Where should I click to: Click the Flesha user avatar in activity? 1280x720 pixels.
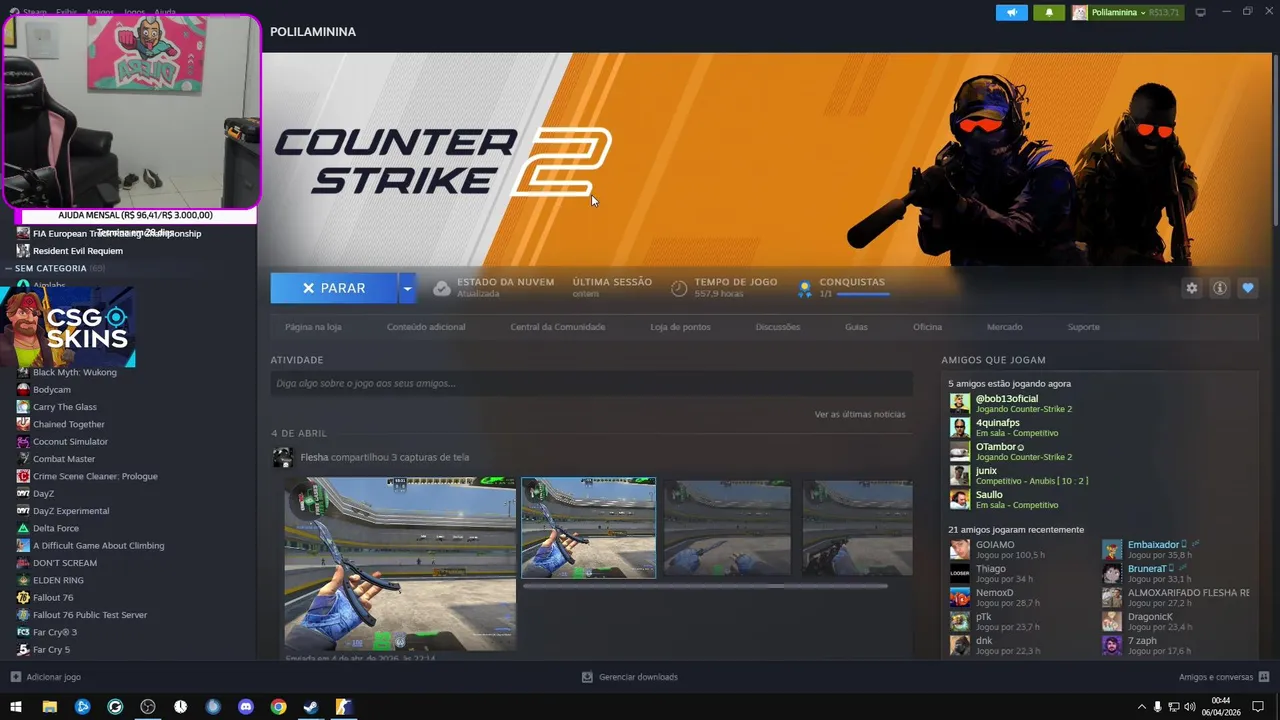[x=282, y=458]
